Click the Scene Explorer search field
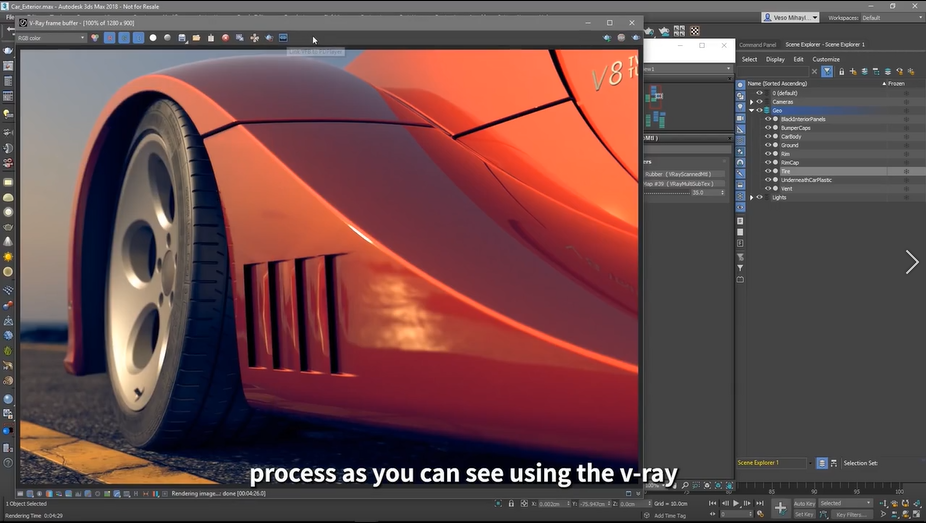 772,71
